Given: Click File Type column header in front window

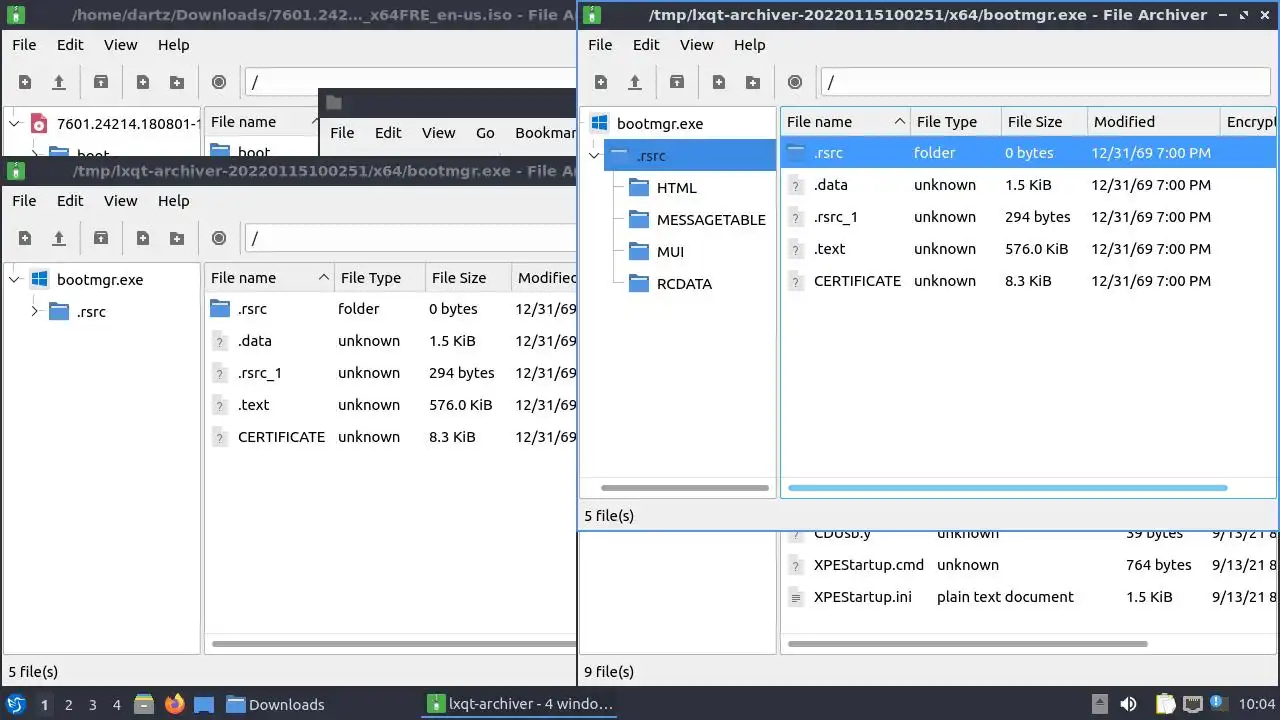Looking at the screenshot, I should point(955,122).
